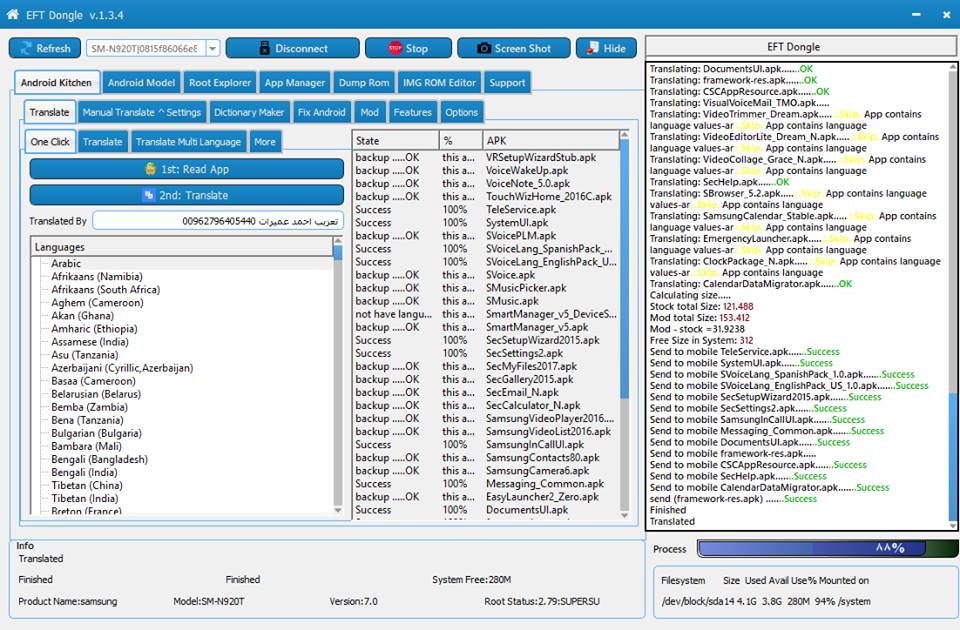Click the languages list vertical scrollbar

(337, 376)
